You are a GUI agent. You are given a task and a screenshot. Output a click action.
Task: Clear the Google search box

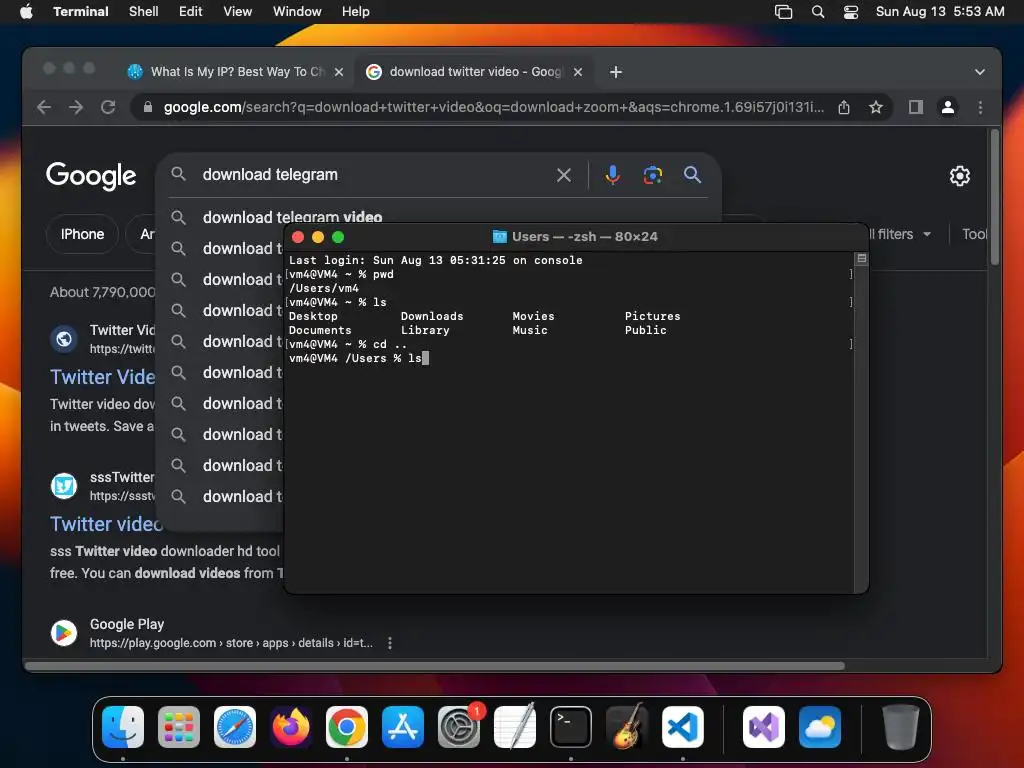pyautogui.click(x=564, y=175)
